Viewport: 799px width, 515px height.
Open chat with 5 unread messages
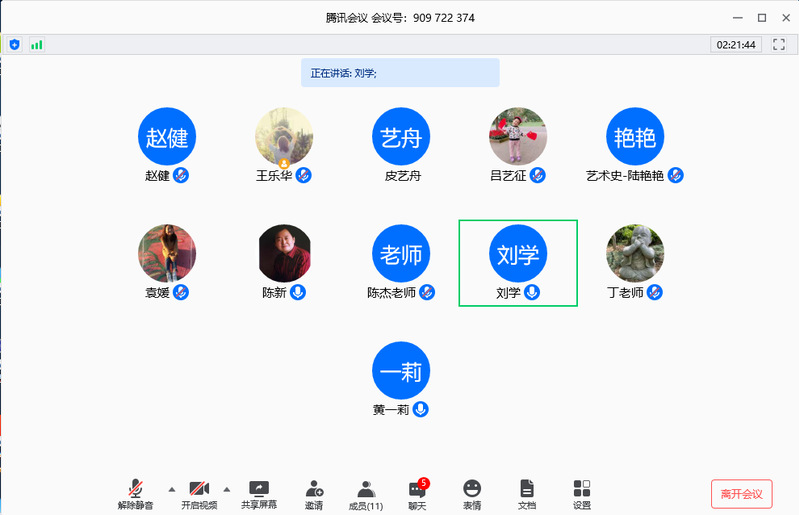417,493
